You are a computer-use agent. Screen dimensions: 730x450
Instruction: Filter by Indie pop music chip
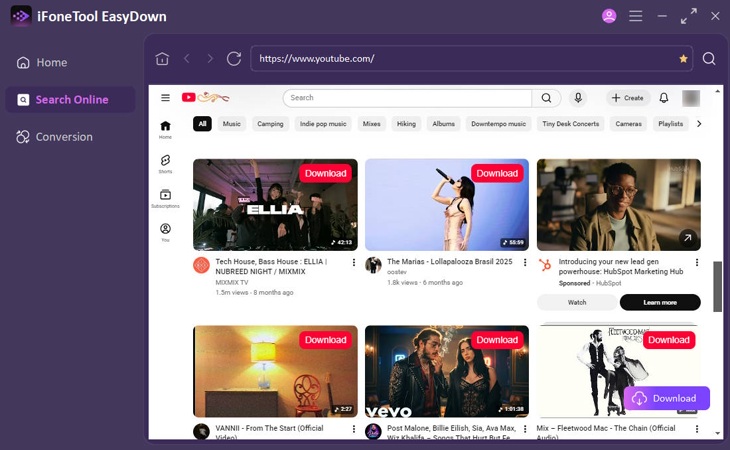coord(323,124)
